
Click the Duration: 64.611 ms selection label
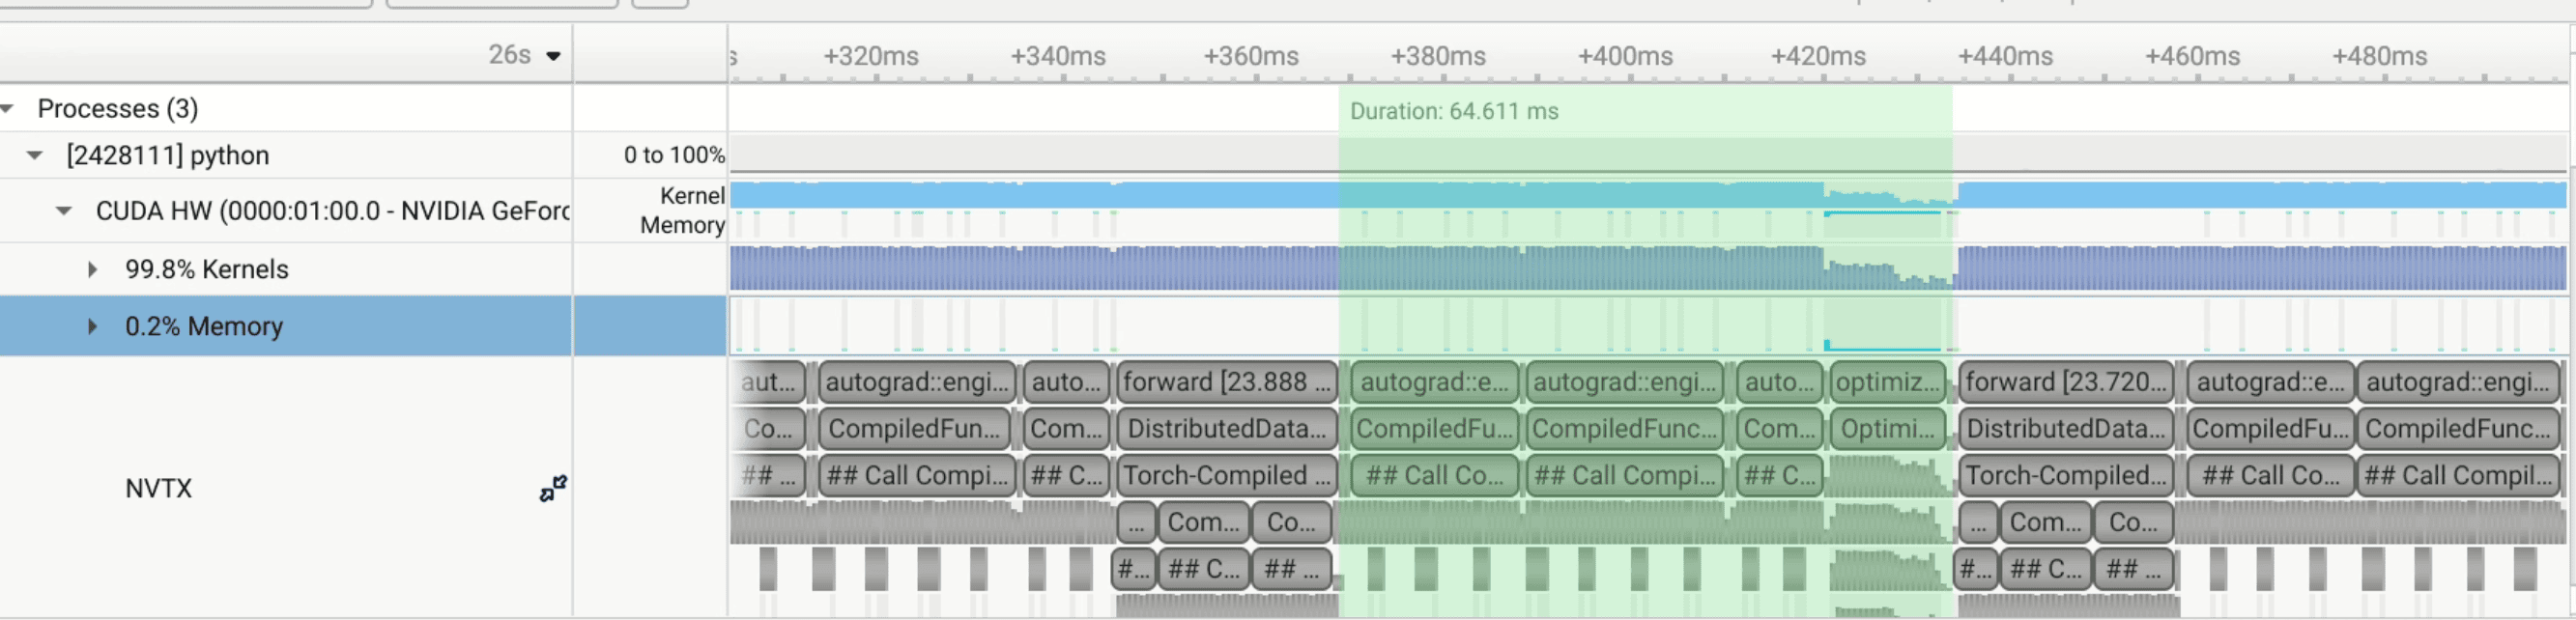pyautogui.click(x=1453, y=111)
